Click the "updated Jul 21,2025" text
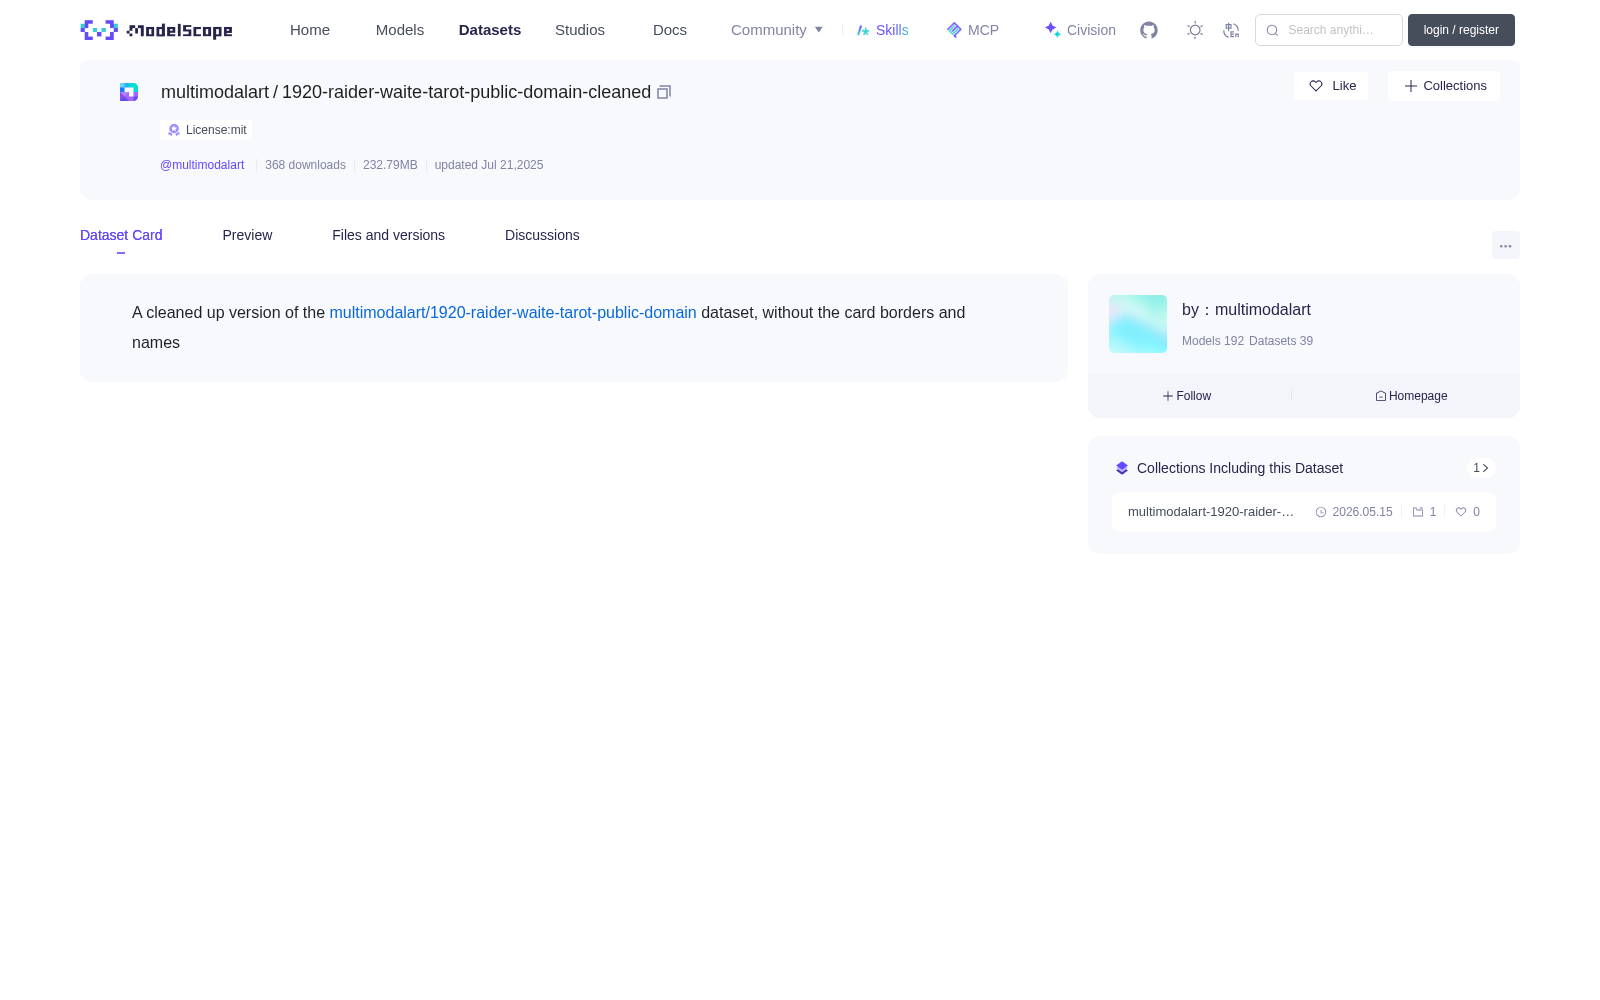This screenshot has height=1000, width=1600. [489, 165]
